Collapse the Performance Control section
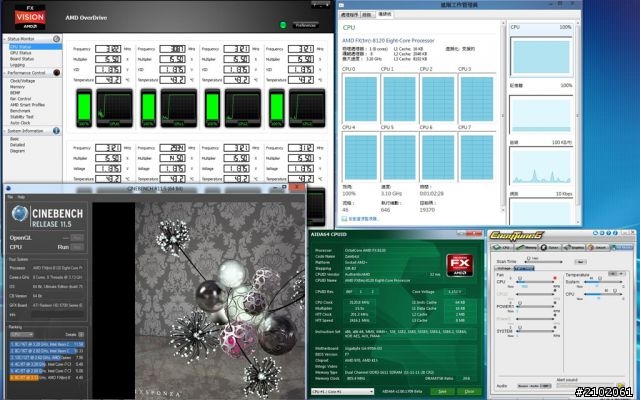The image size is (640, 400). pyautogui.click(x=5, y=73)
